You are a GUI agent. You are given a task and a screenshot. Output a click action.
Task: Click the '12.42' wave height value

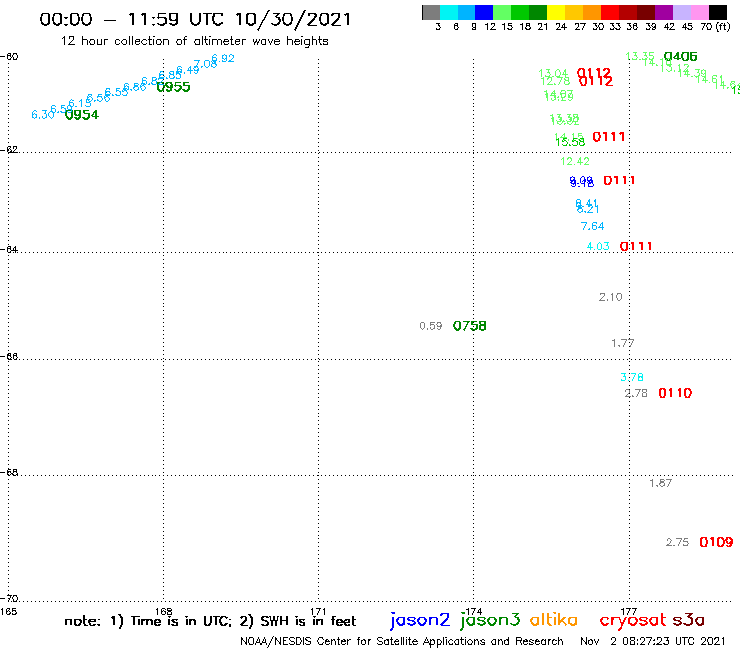tap(575, 161)
